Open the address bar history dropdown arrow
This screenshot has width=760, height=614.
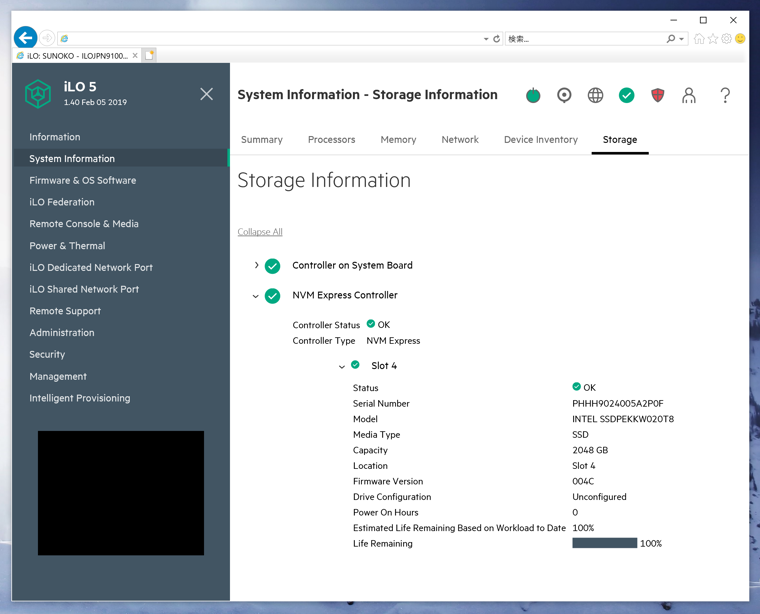(x=486, y=39)
